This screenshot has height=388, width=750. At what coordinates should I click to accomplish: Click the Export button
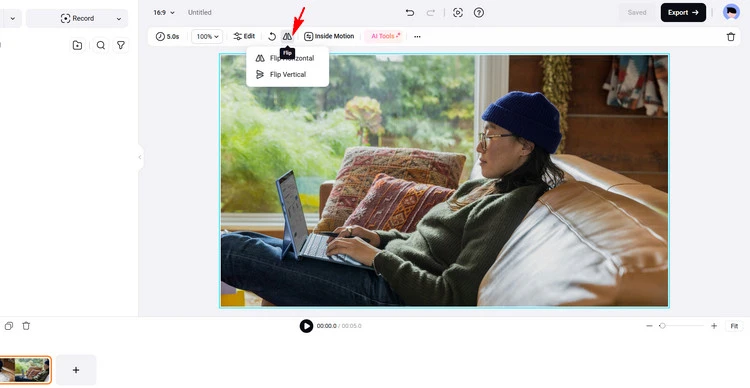click(x=683, y=12)
